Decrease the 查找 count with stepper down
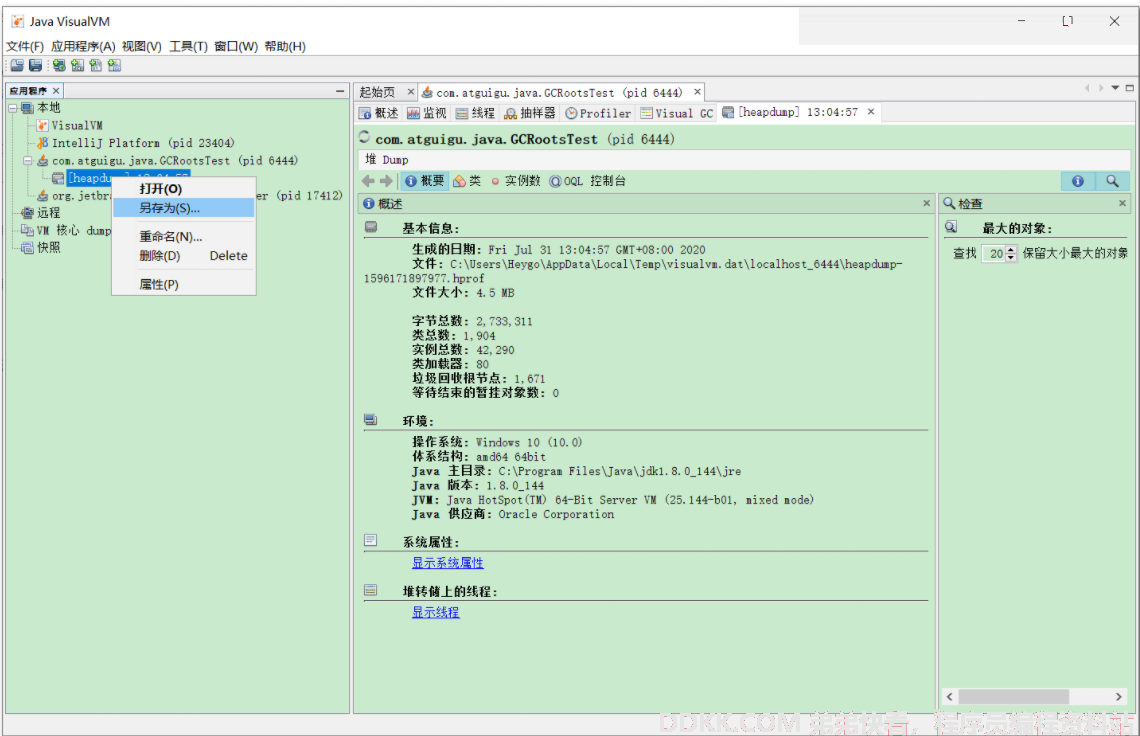Viewport: 1140px width, 736px height. click(1011, 257)
